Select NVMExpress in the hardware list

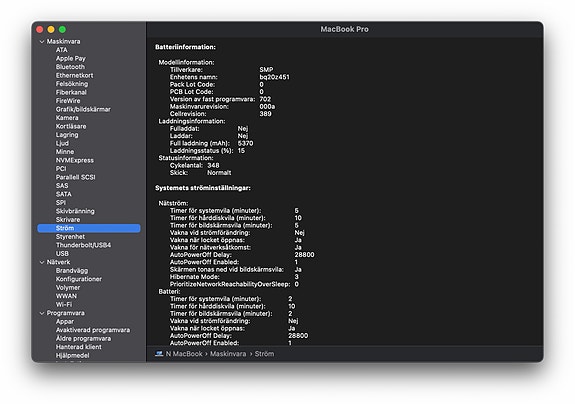point(74,160)
